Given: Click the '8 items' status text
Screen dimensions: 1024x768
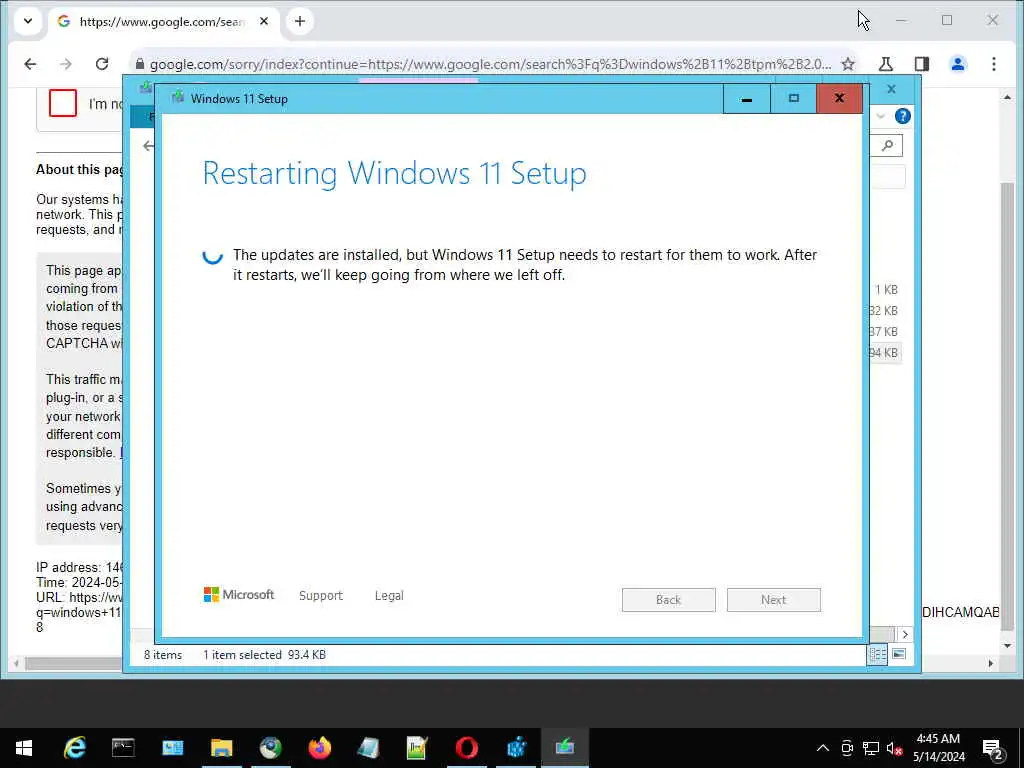Looking at the screenshot, I should pos(163,654).
